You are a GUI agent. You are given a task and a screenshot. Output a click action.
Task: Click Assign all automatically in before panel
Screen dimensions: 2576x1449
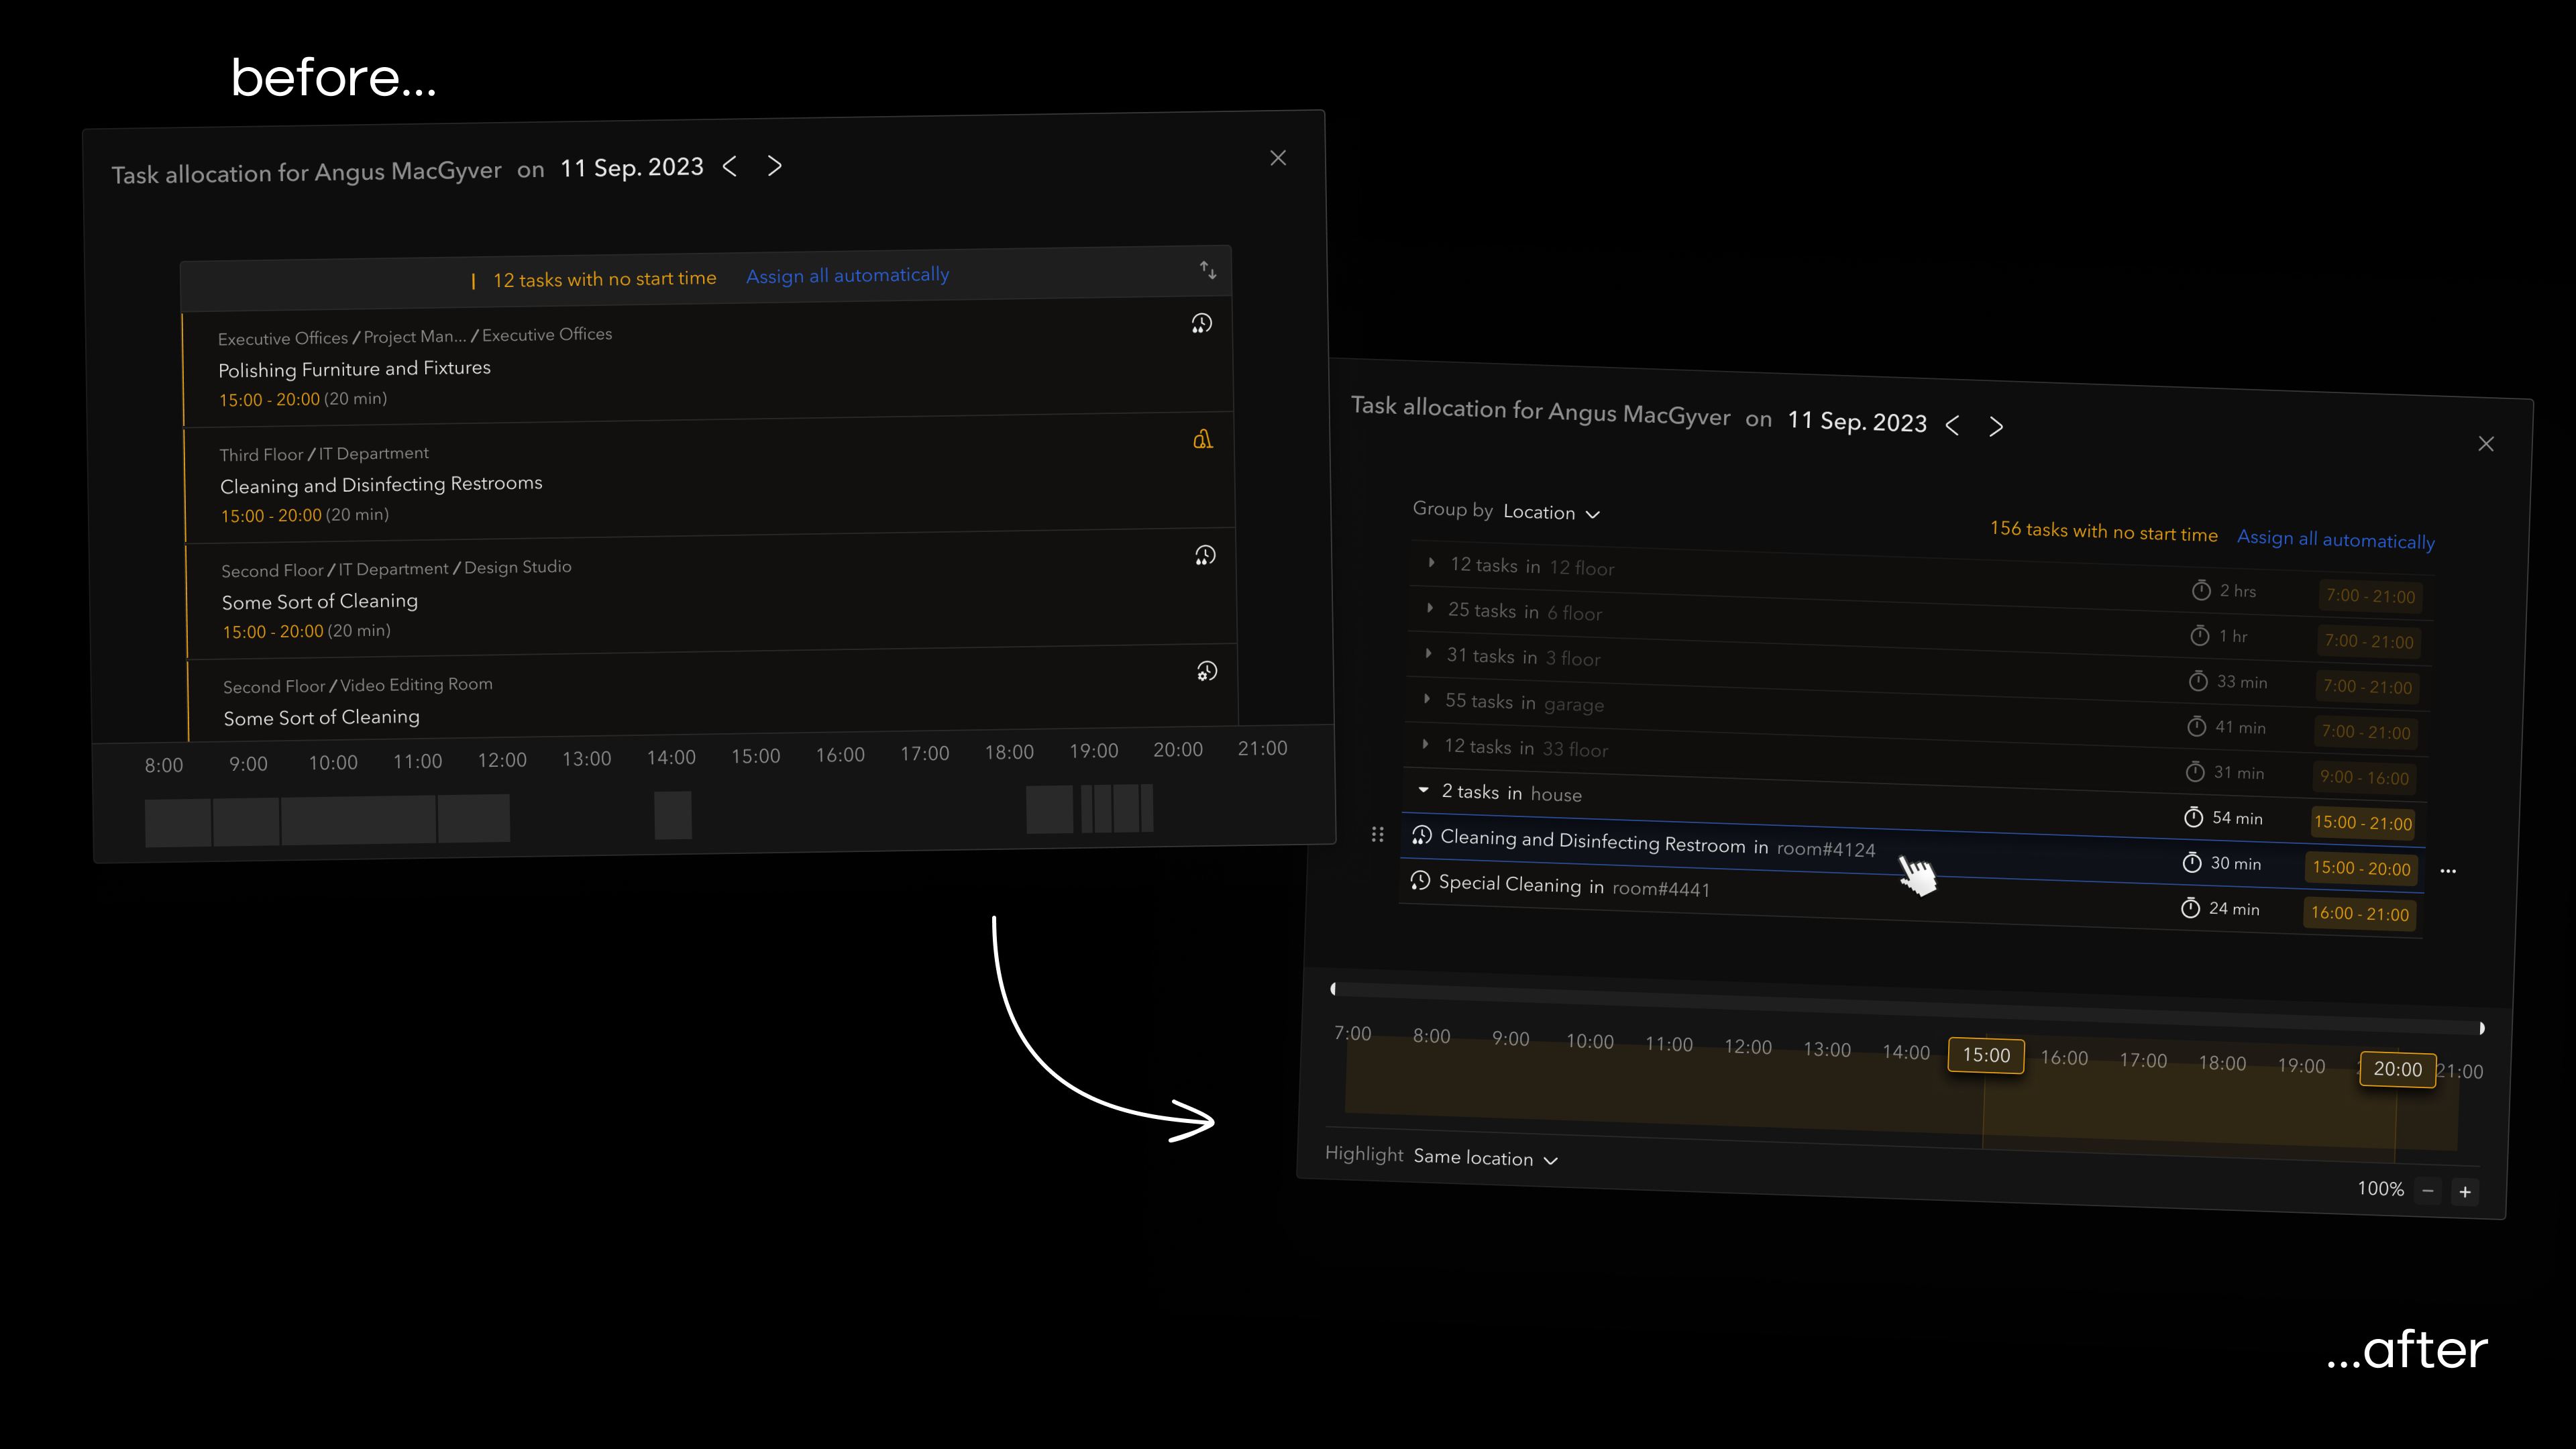pyautogui.click(x=847, y=275)
